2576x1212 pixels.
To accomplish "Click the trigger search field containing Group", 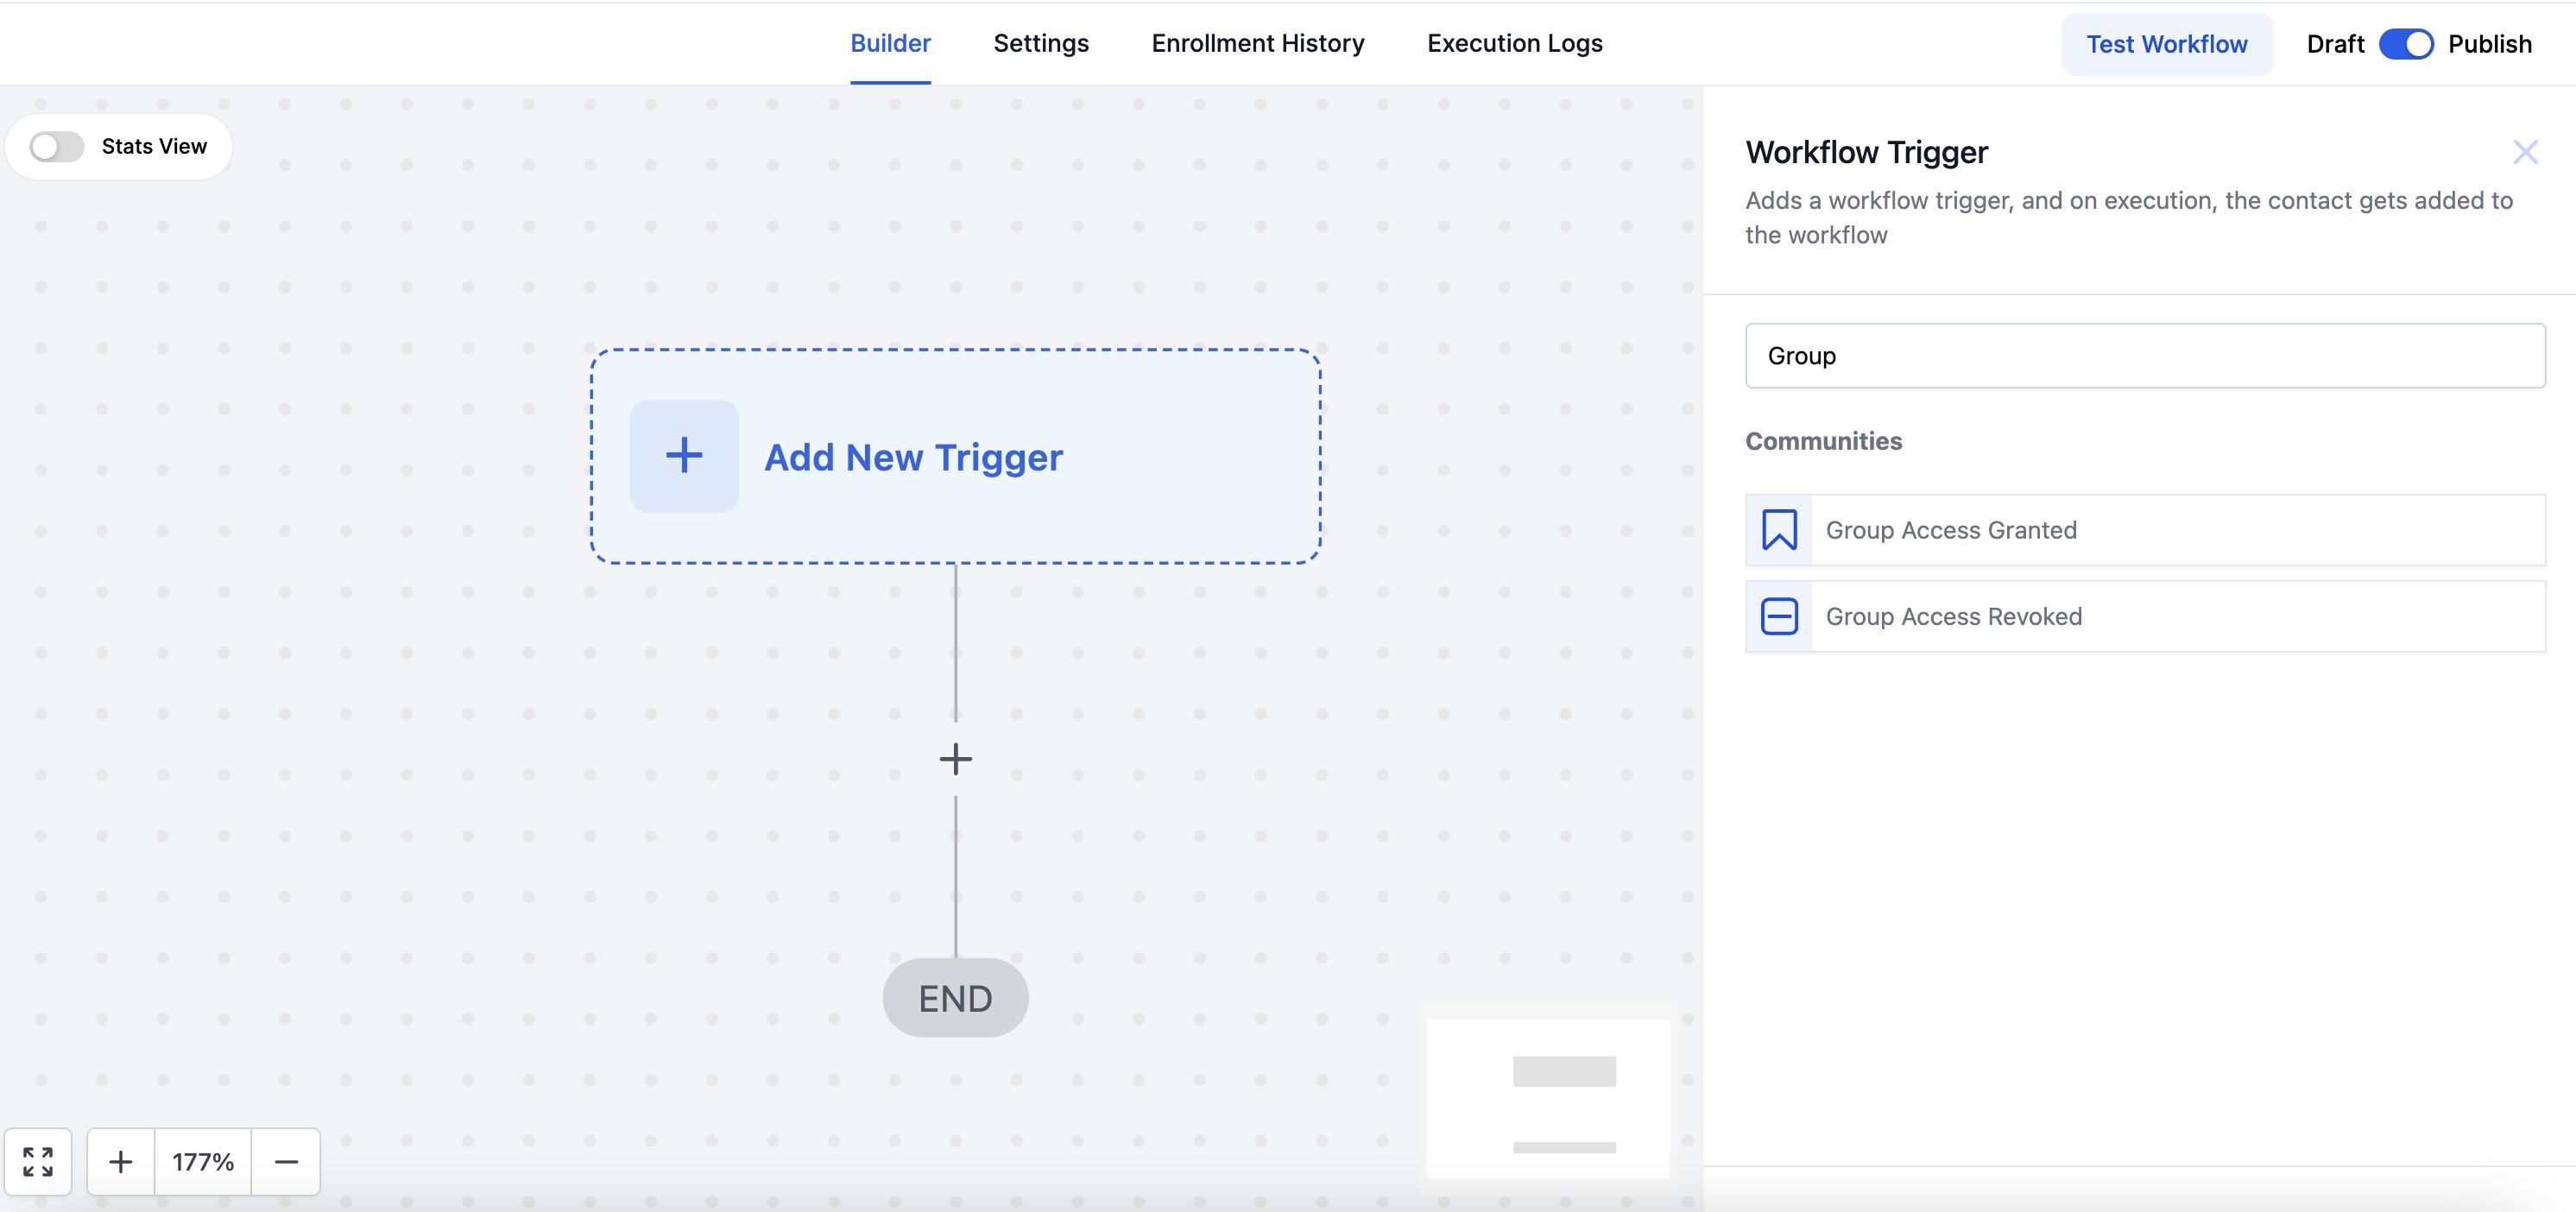I will [x=2145, y=356].
